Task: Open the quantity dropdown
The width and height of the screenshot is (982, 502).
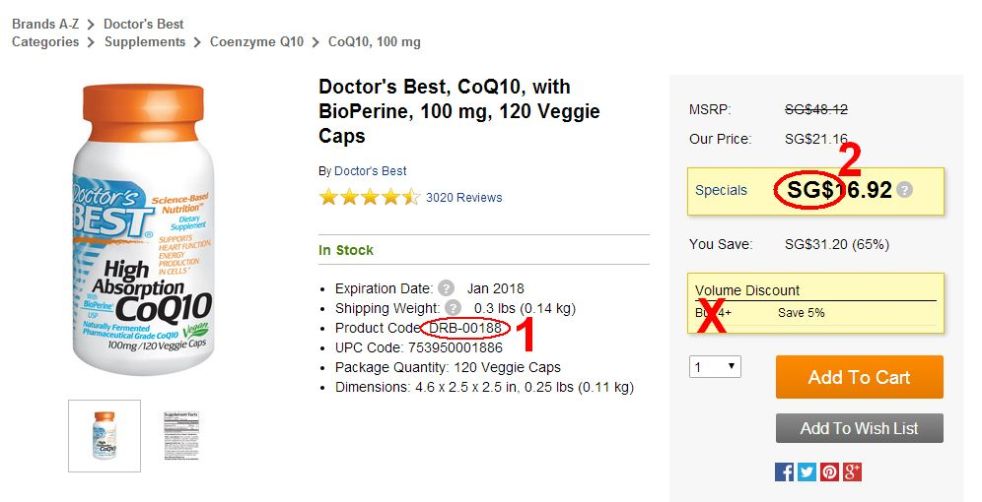Action: coord(715,367)
